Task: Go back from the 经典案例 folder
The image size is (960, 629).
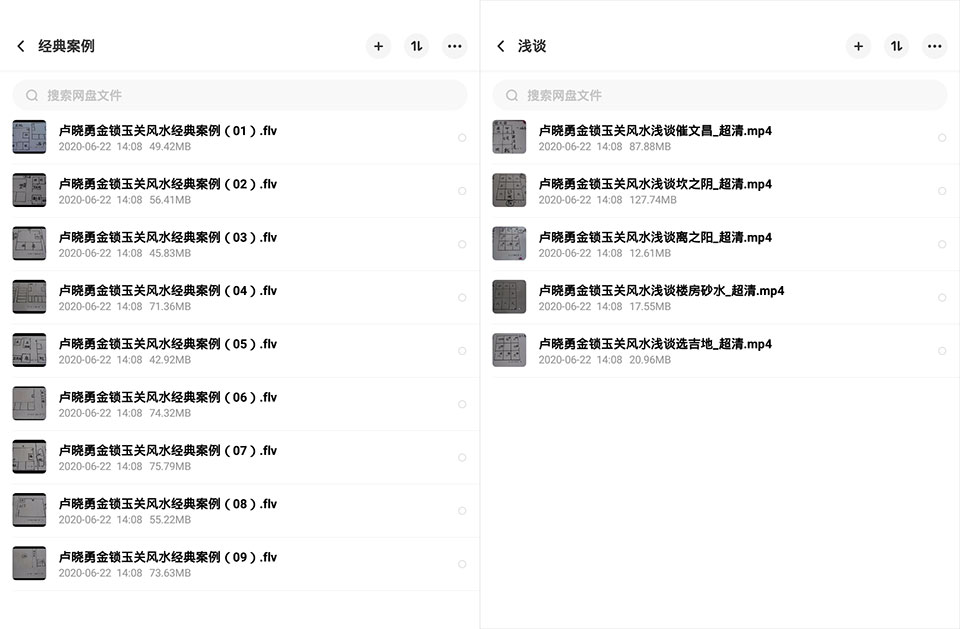Action: click(21, 46)
